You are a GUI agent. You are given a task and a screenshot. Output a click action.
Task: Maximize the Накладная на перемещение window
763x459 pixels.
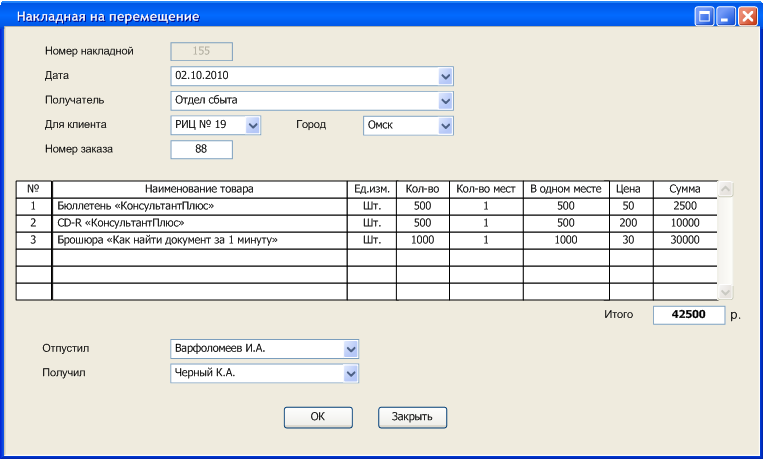click(705, 17)
